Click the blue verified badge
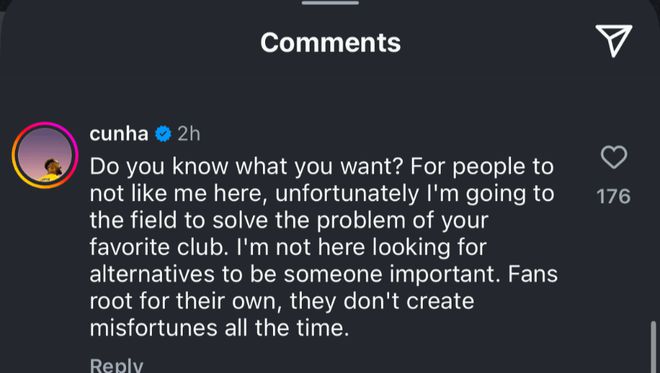This screenshot has width=660, height=373. click(x=163, y=134)
